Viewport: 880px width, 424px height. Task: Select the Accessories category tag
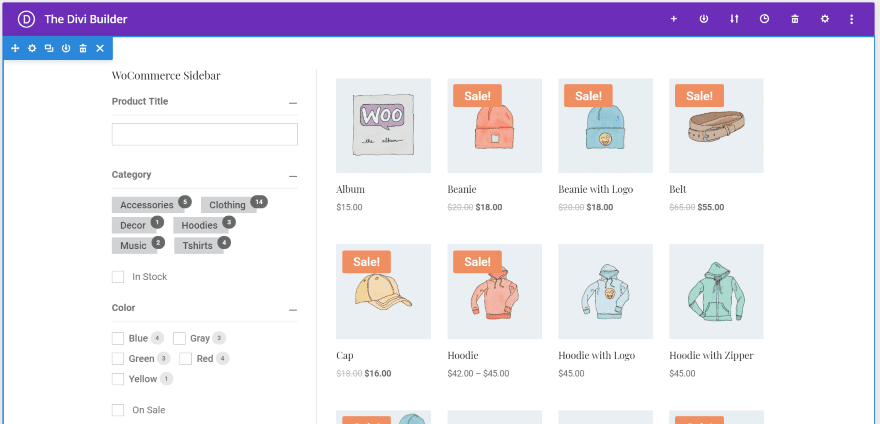point(147,205)
